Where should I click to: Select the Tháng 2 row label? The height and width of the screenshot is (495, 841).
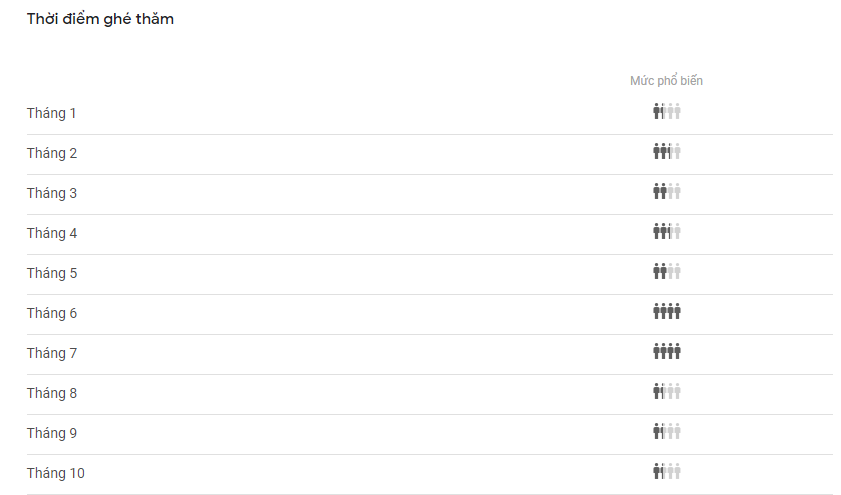[52, 153]
